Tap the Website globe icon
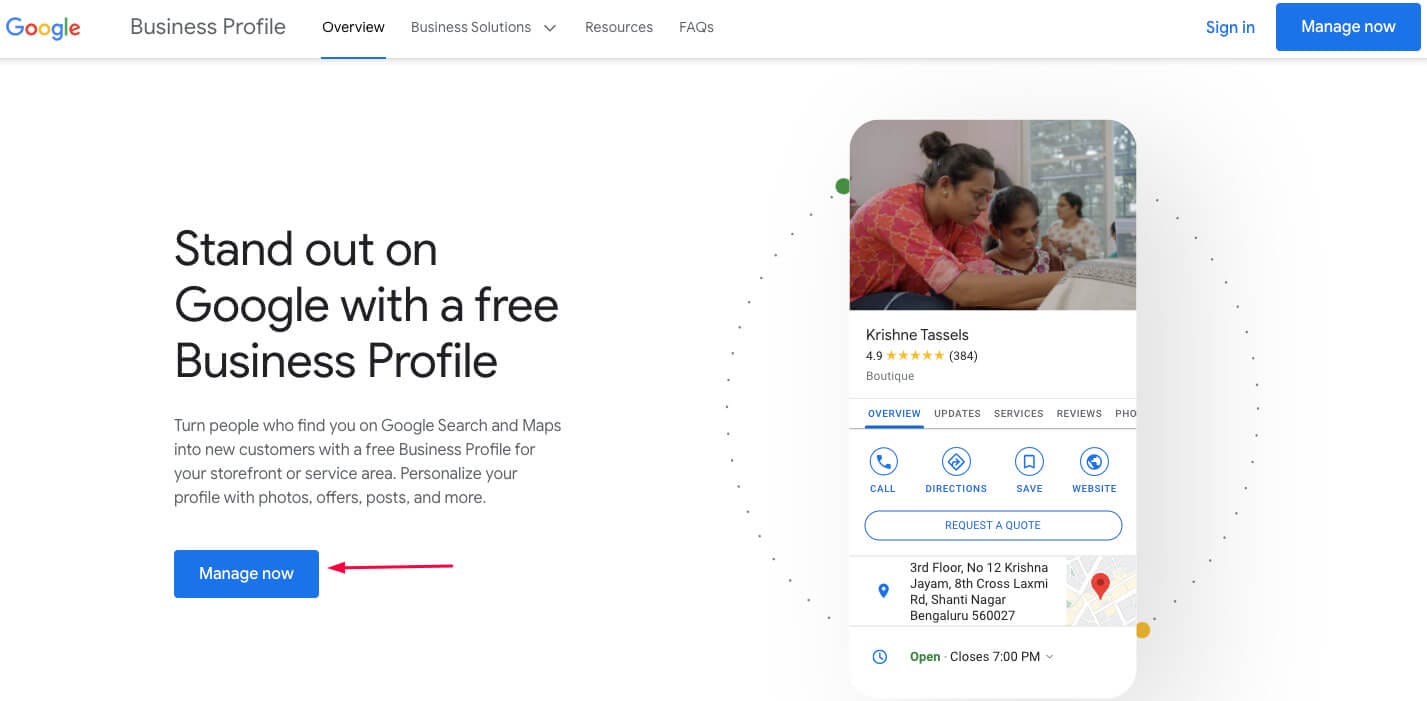 pos(1094,461)
